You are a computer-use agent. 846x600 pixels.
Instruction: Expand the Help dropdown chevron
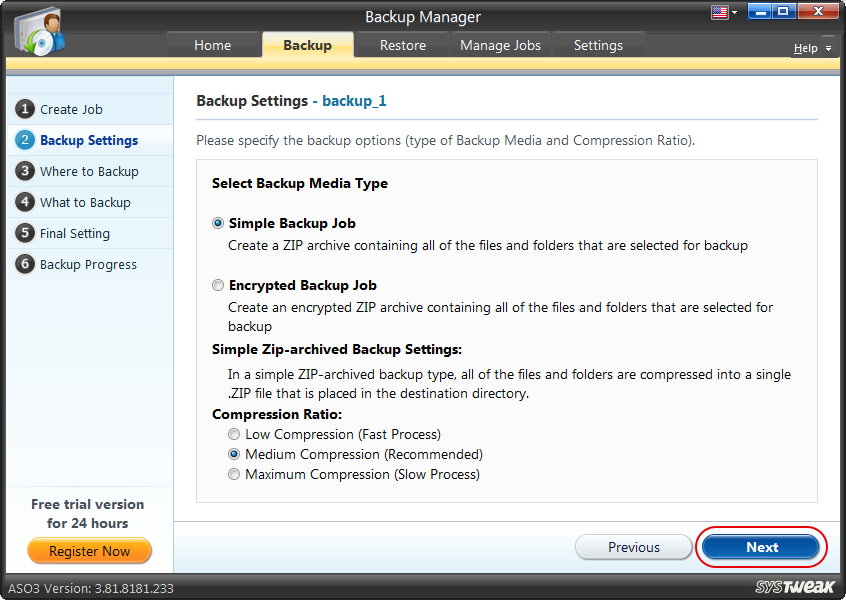tap(829, 48)
